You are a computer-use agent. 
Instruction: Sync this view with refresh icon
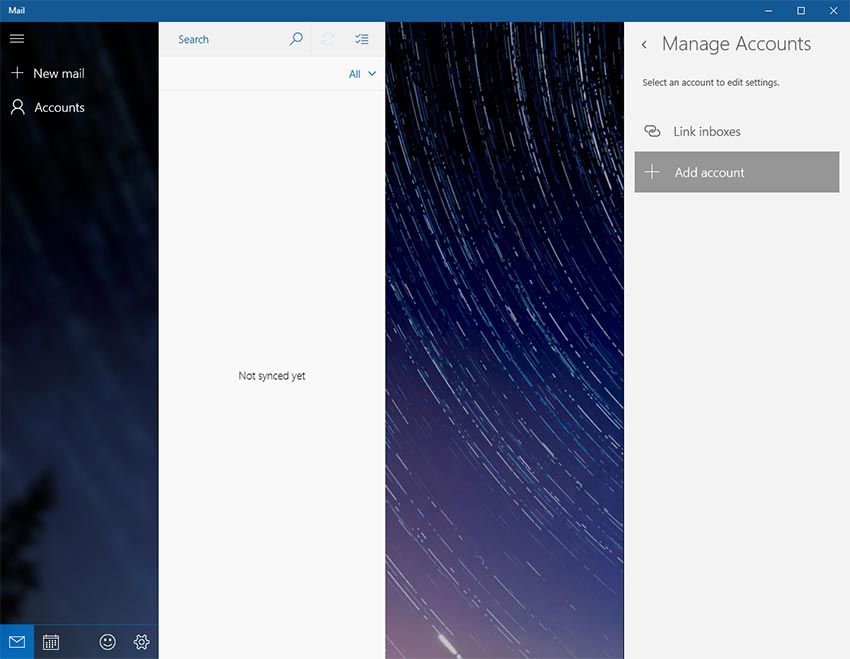(x=328, y=39)
